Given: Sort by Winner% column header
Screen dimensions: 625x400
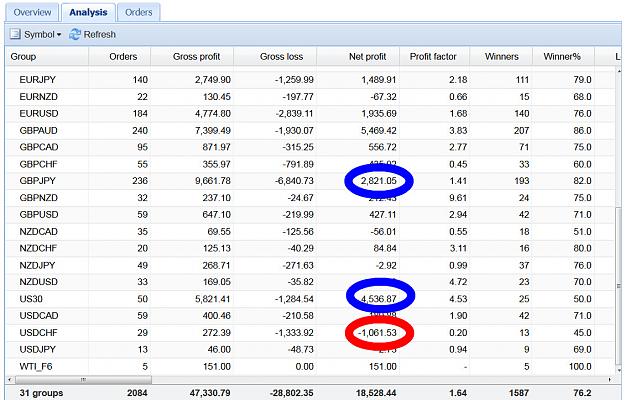Looking at the screenshot, I should tap(563, 57).
